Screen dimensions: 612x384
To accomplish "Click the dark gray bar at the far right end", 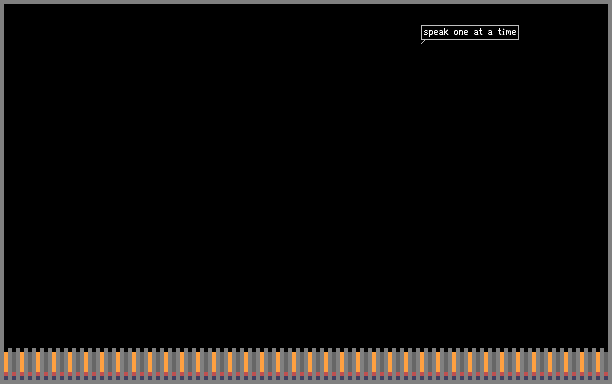I will 606,362.
